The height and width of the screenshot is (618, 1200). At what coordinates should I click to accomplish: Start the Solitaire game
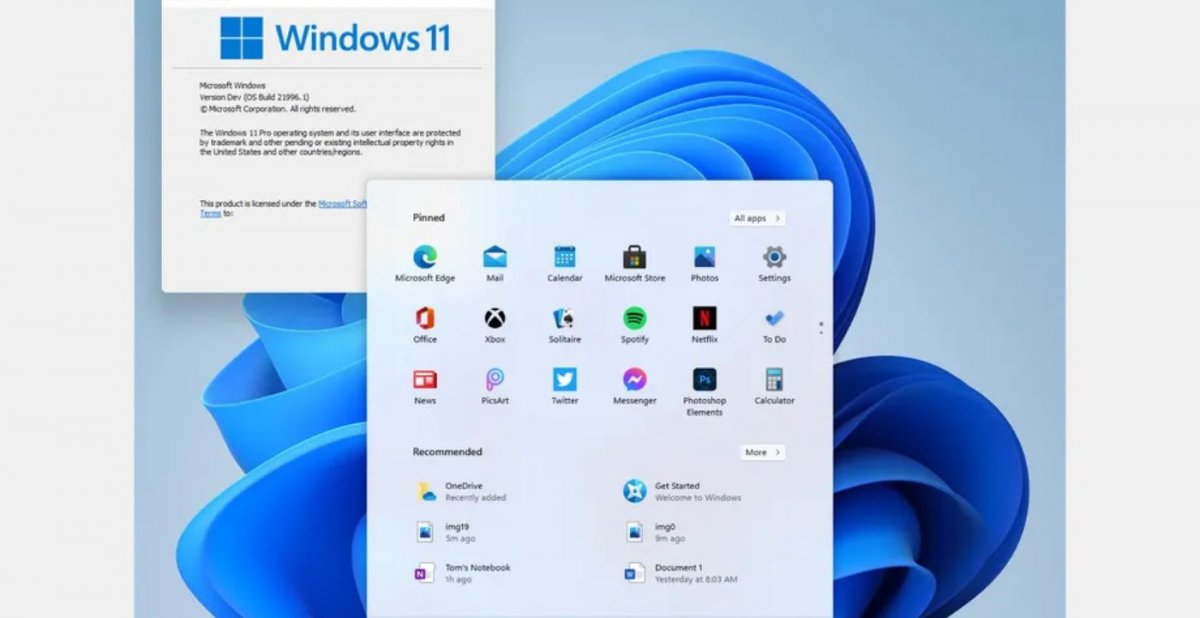565,319
